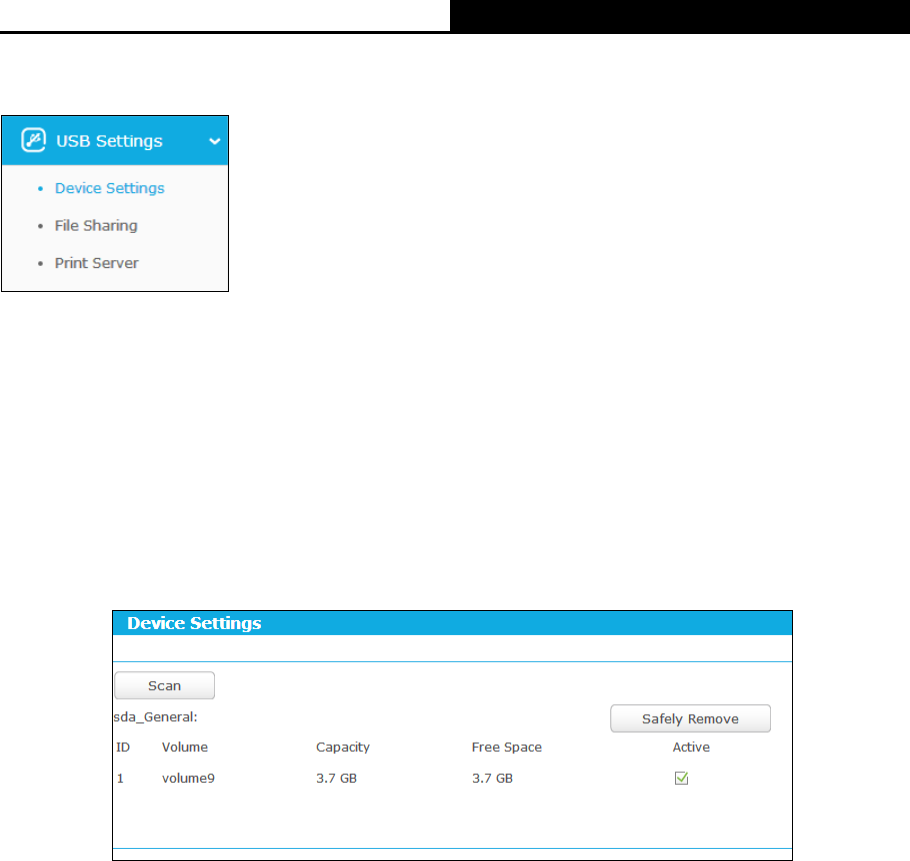Image resolution: width=910 pixels, height=861 pixels.
Task: Click the Active column header
Action: point(691,747)
